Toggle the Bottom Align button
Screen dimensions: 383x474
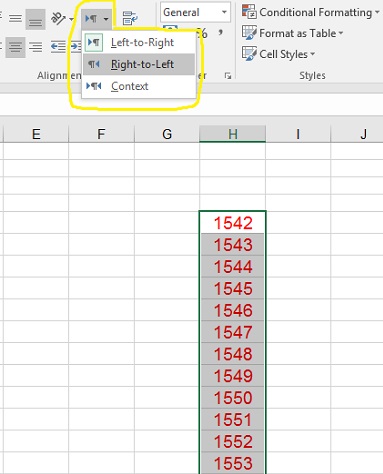[35, 19]
